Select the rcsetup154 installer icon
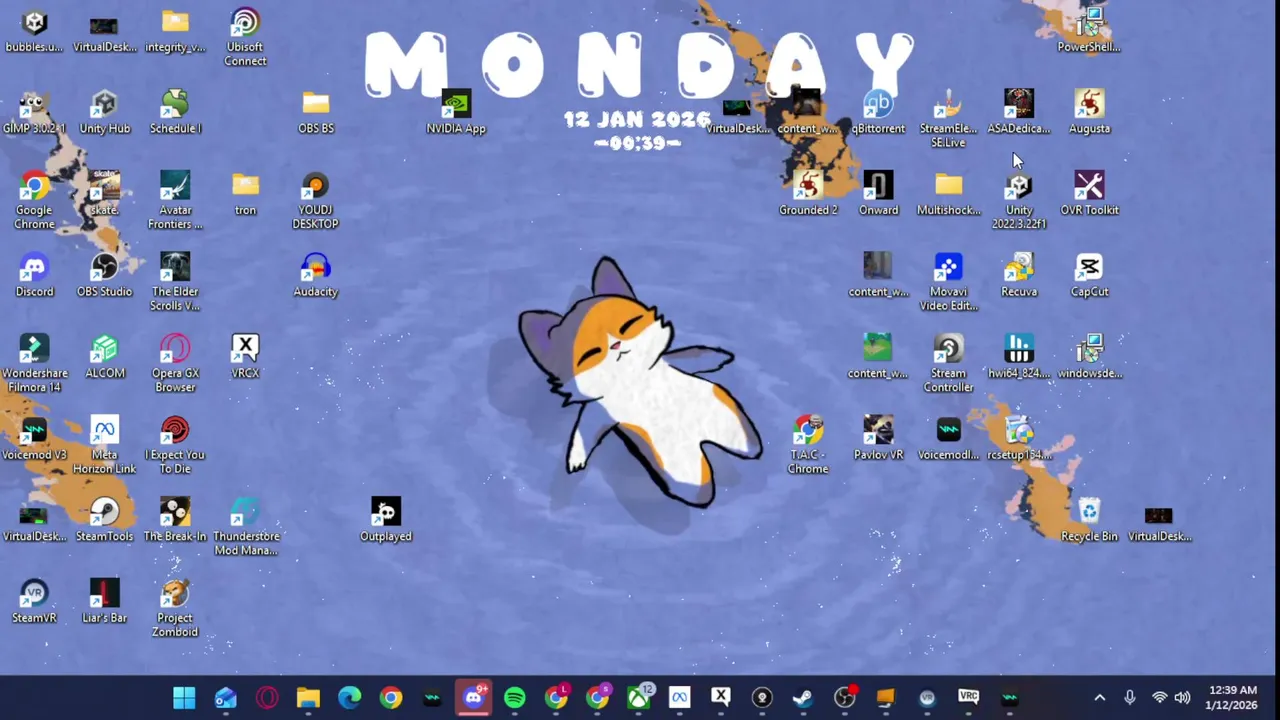The height and width of the screenshot is (720, 1280). pyautogui.click(x=1019, y=439)
